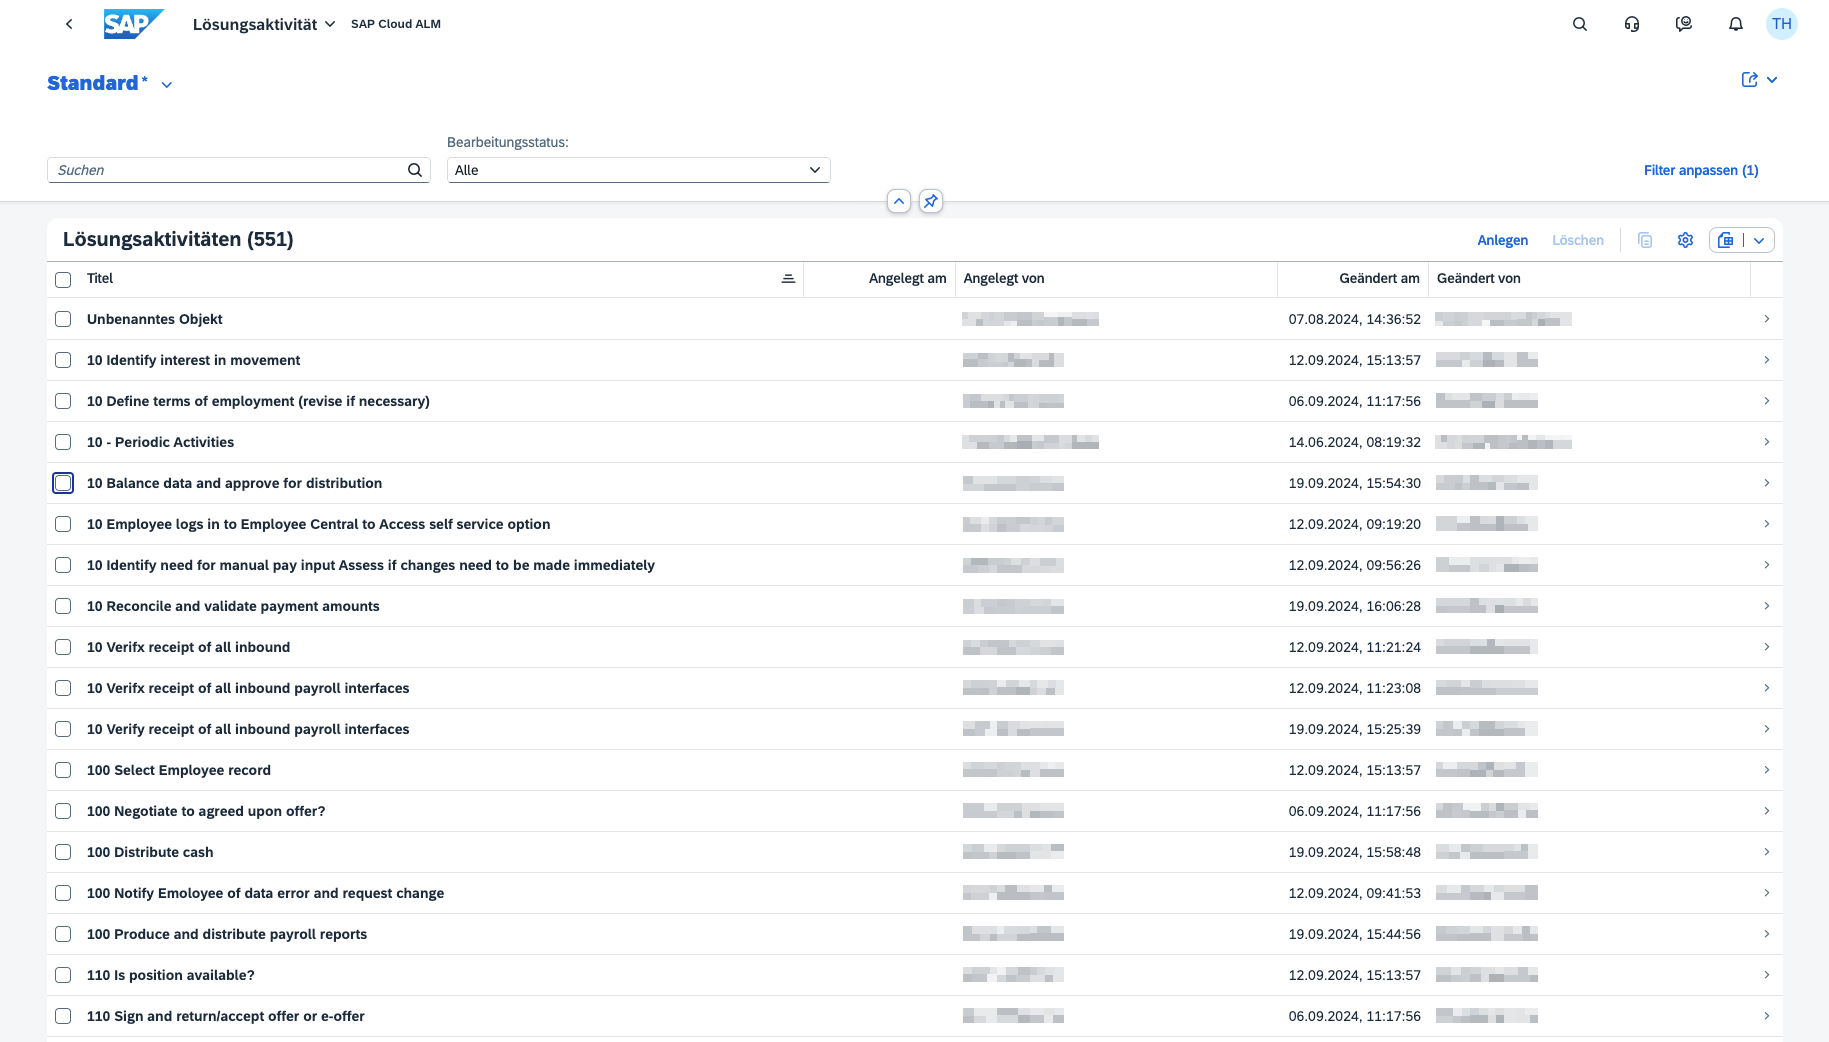Tick the select-all checkbox in table header
The height and width of the screenshot is (1042, 1829).
click(63, 280)
